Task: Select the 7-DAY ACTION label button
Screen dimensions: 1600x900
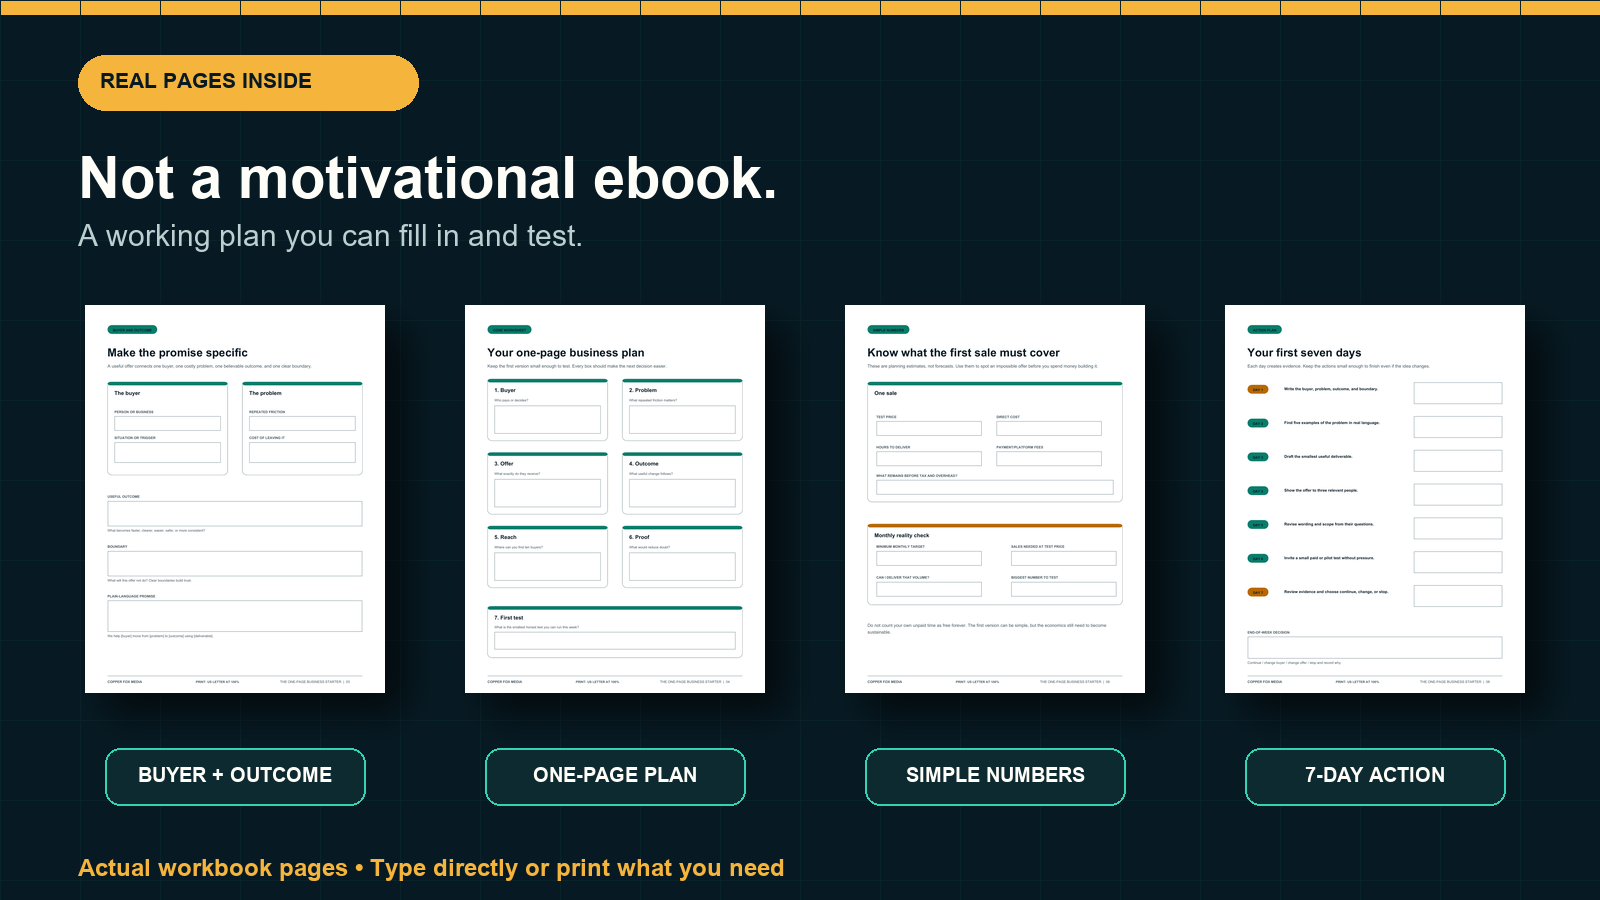Action: click(1375, 776)
